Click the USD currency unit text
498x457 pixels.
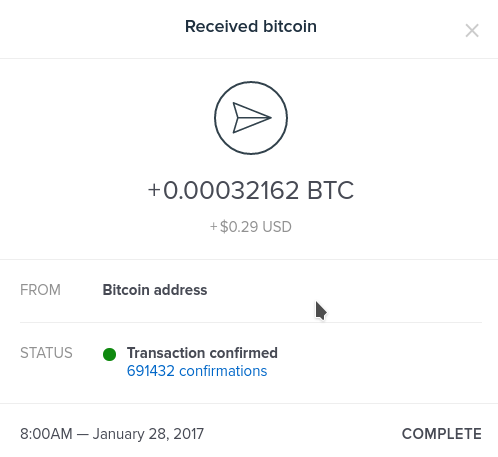coord(277,227)
